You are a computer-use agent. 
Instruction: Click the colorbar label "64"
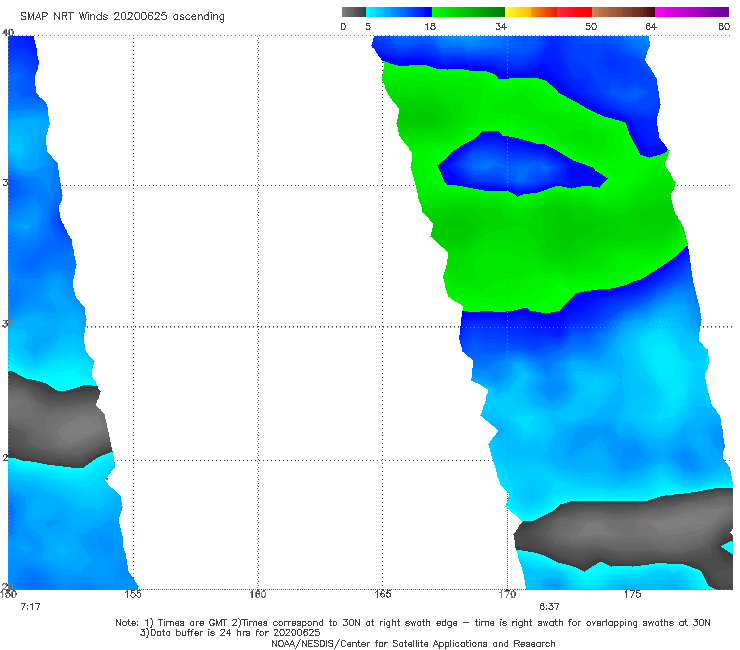(651, 27)
